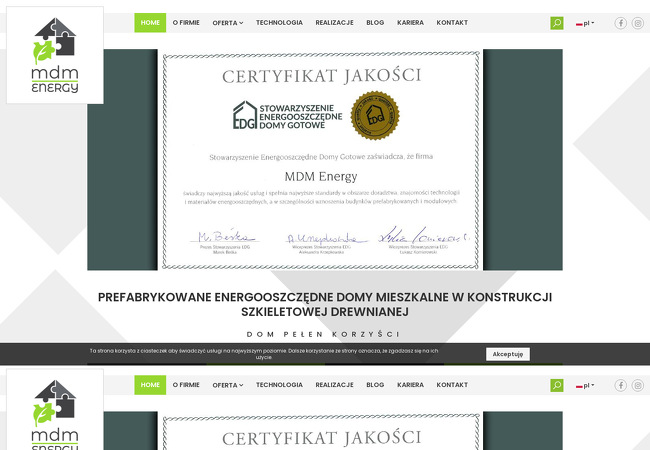Open REALIZACJE in lower navigation
The height and width of the screenshot is (450, 650).
[x=334, y=385]
